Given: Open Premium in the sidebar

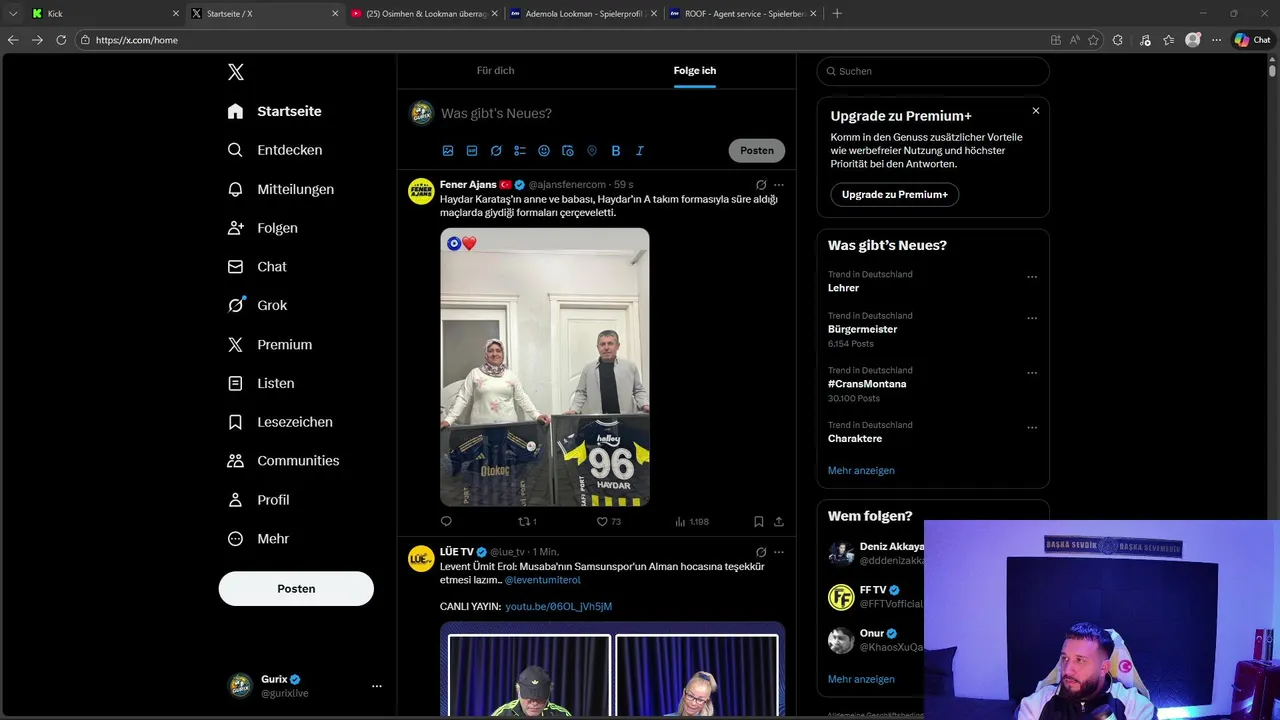Looking at the screenshot, I should tap(270, 344).
